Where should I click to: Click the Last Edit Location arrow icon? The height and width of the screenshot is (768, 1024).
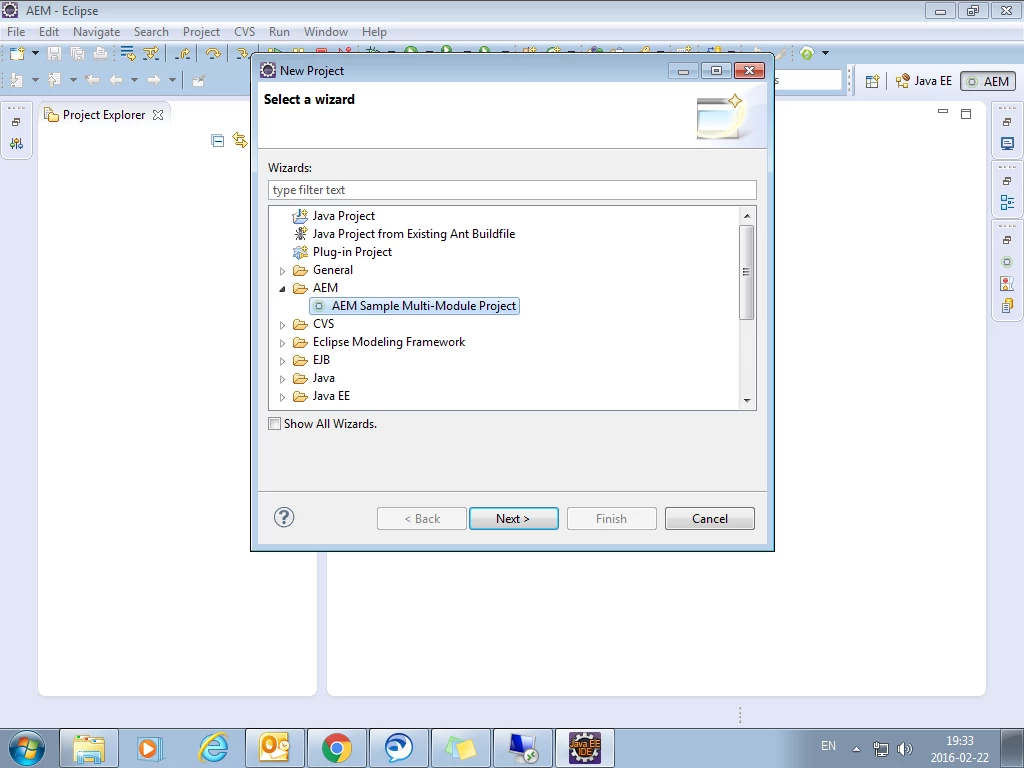(92, 80)
